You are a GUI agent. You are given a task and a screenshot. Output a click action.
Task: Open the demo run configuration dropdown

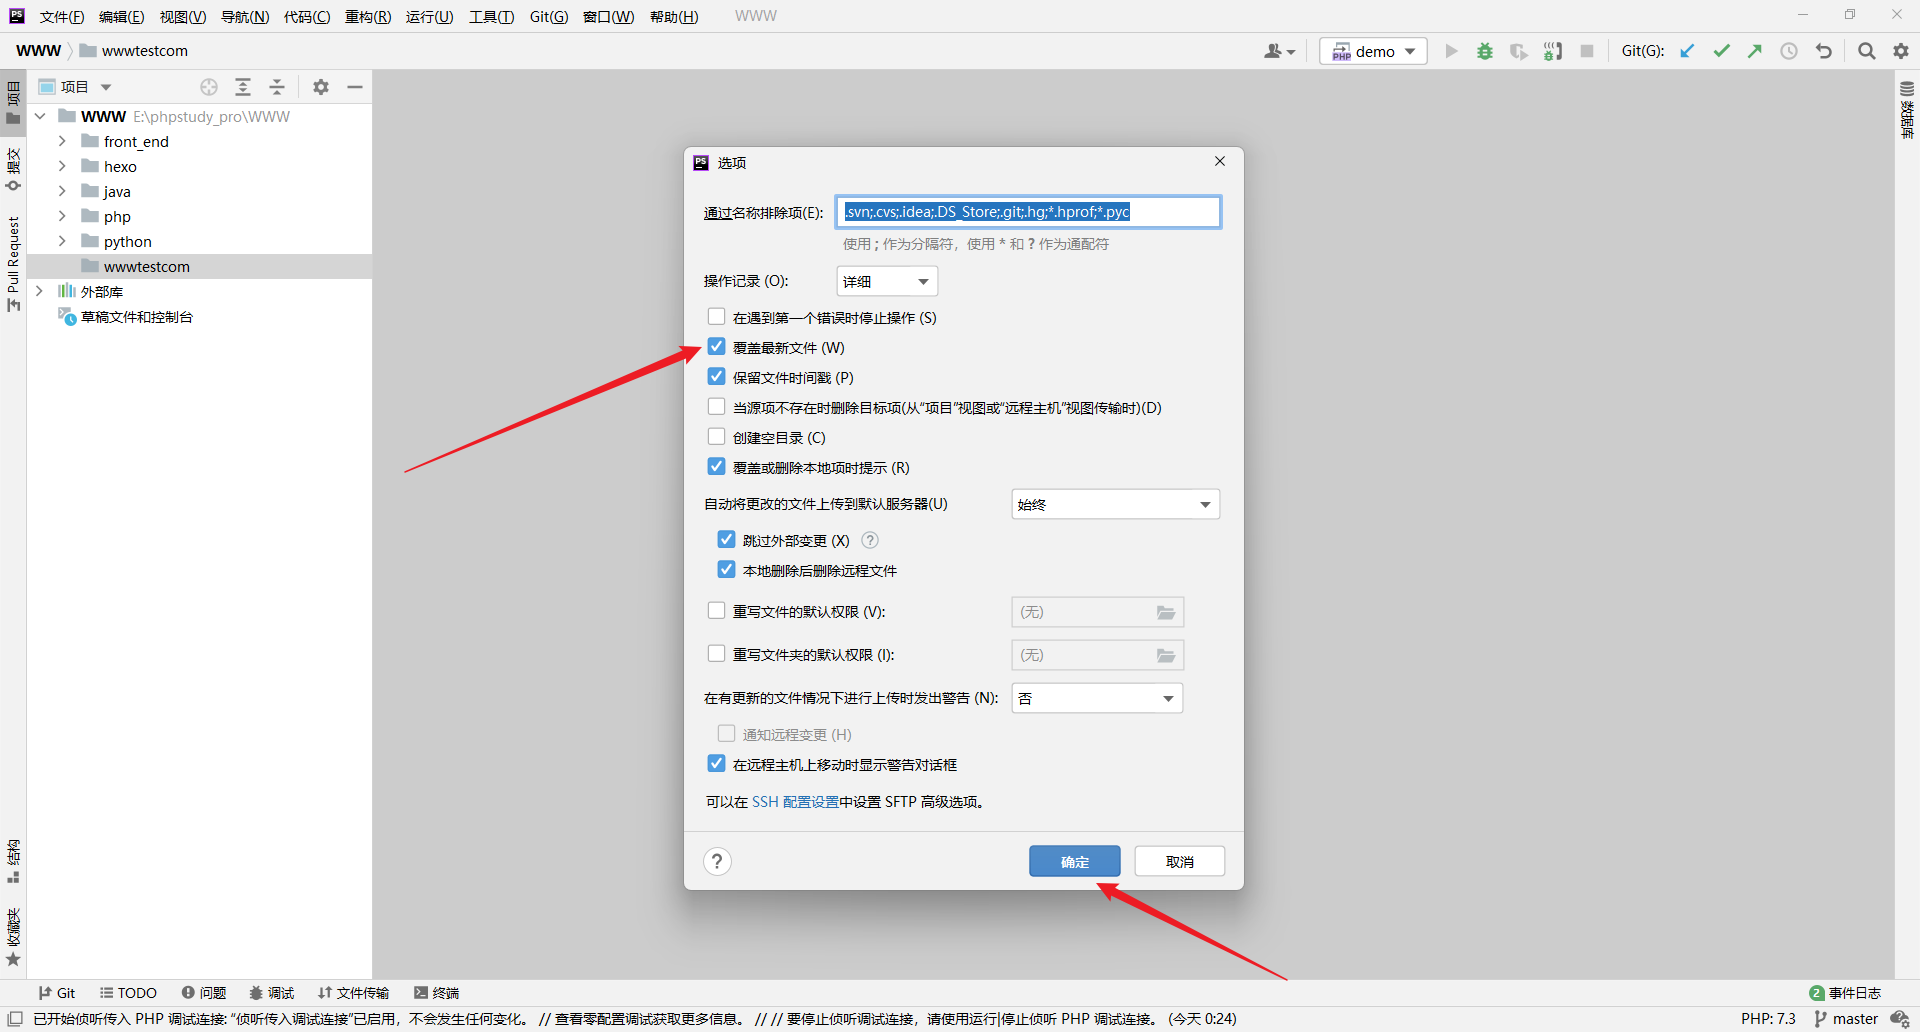pyautogui.click(x=1373, y=51)
